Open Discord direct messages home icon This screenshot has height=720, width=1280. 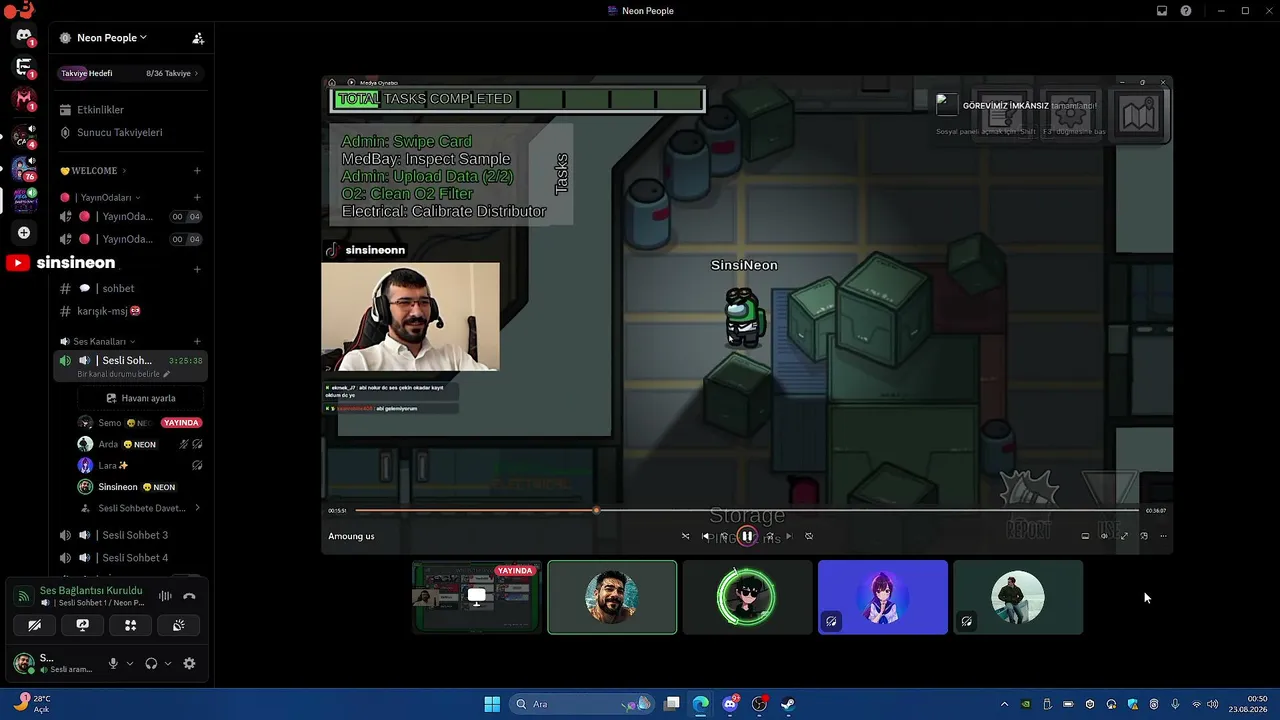click(x=24, y=36)
